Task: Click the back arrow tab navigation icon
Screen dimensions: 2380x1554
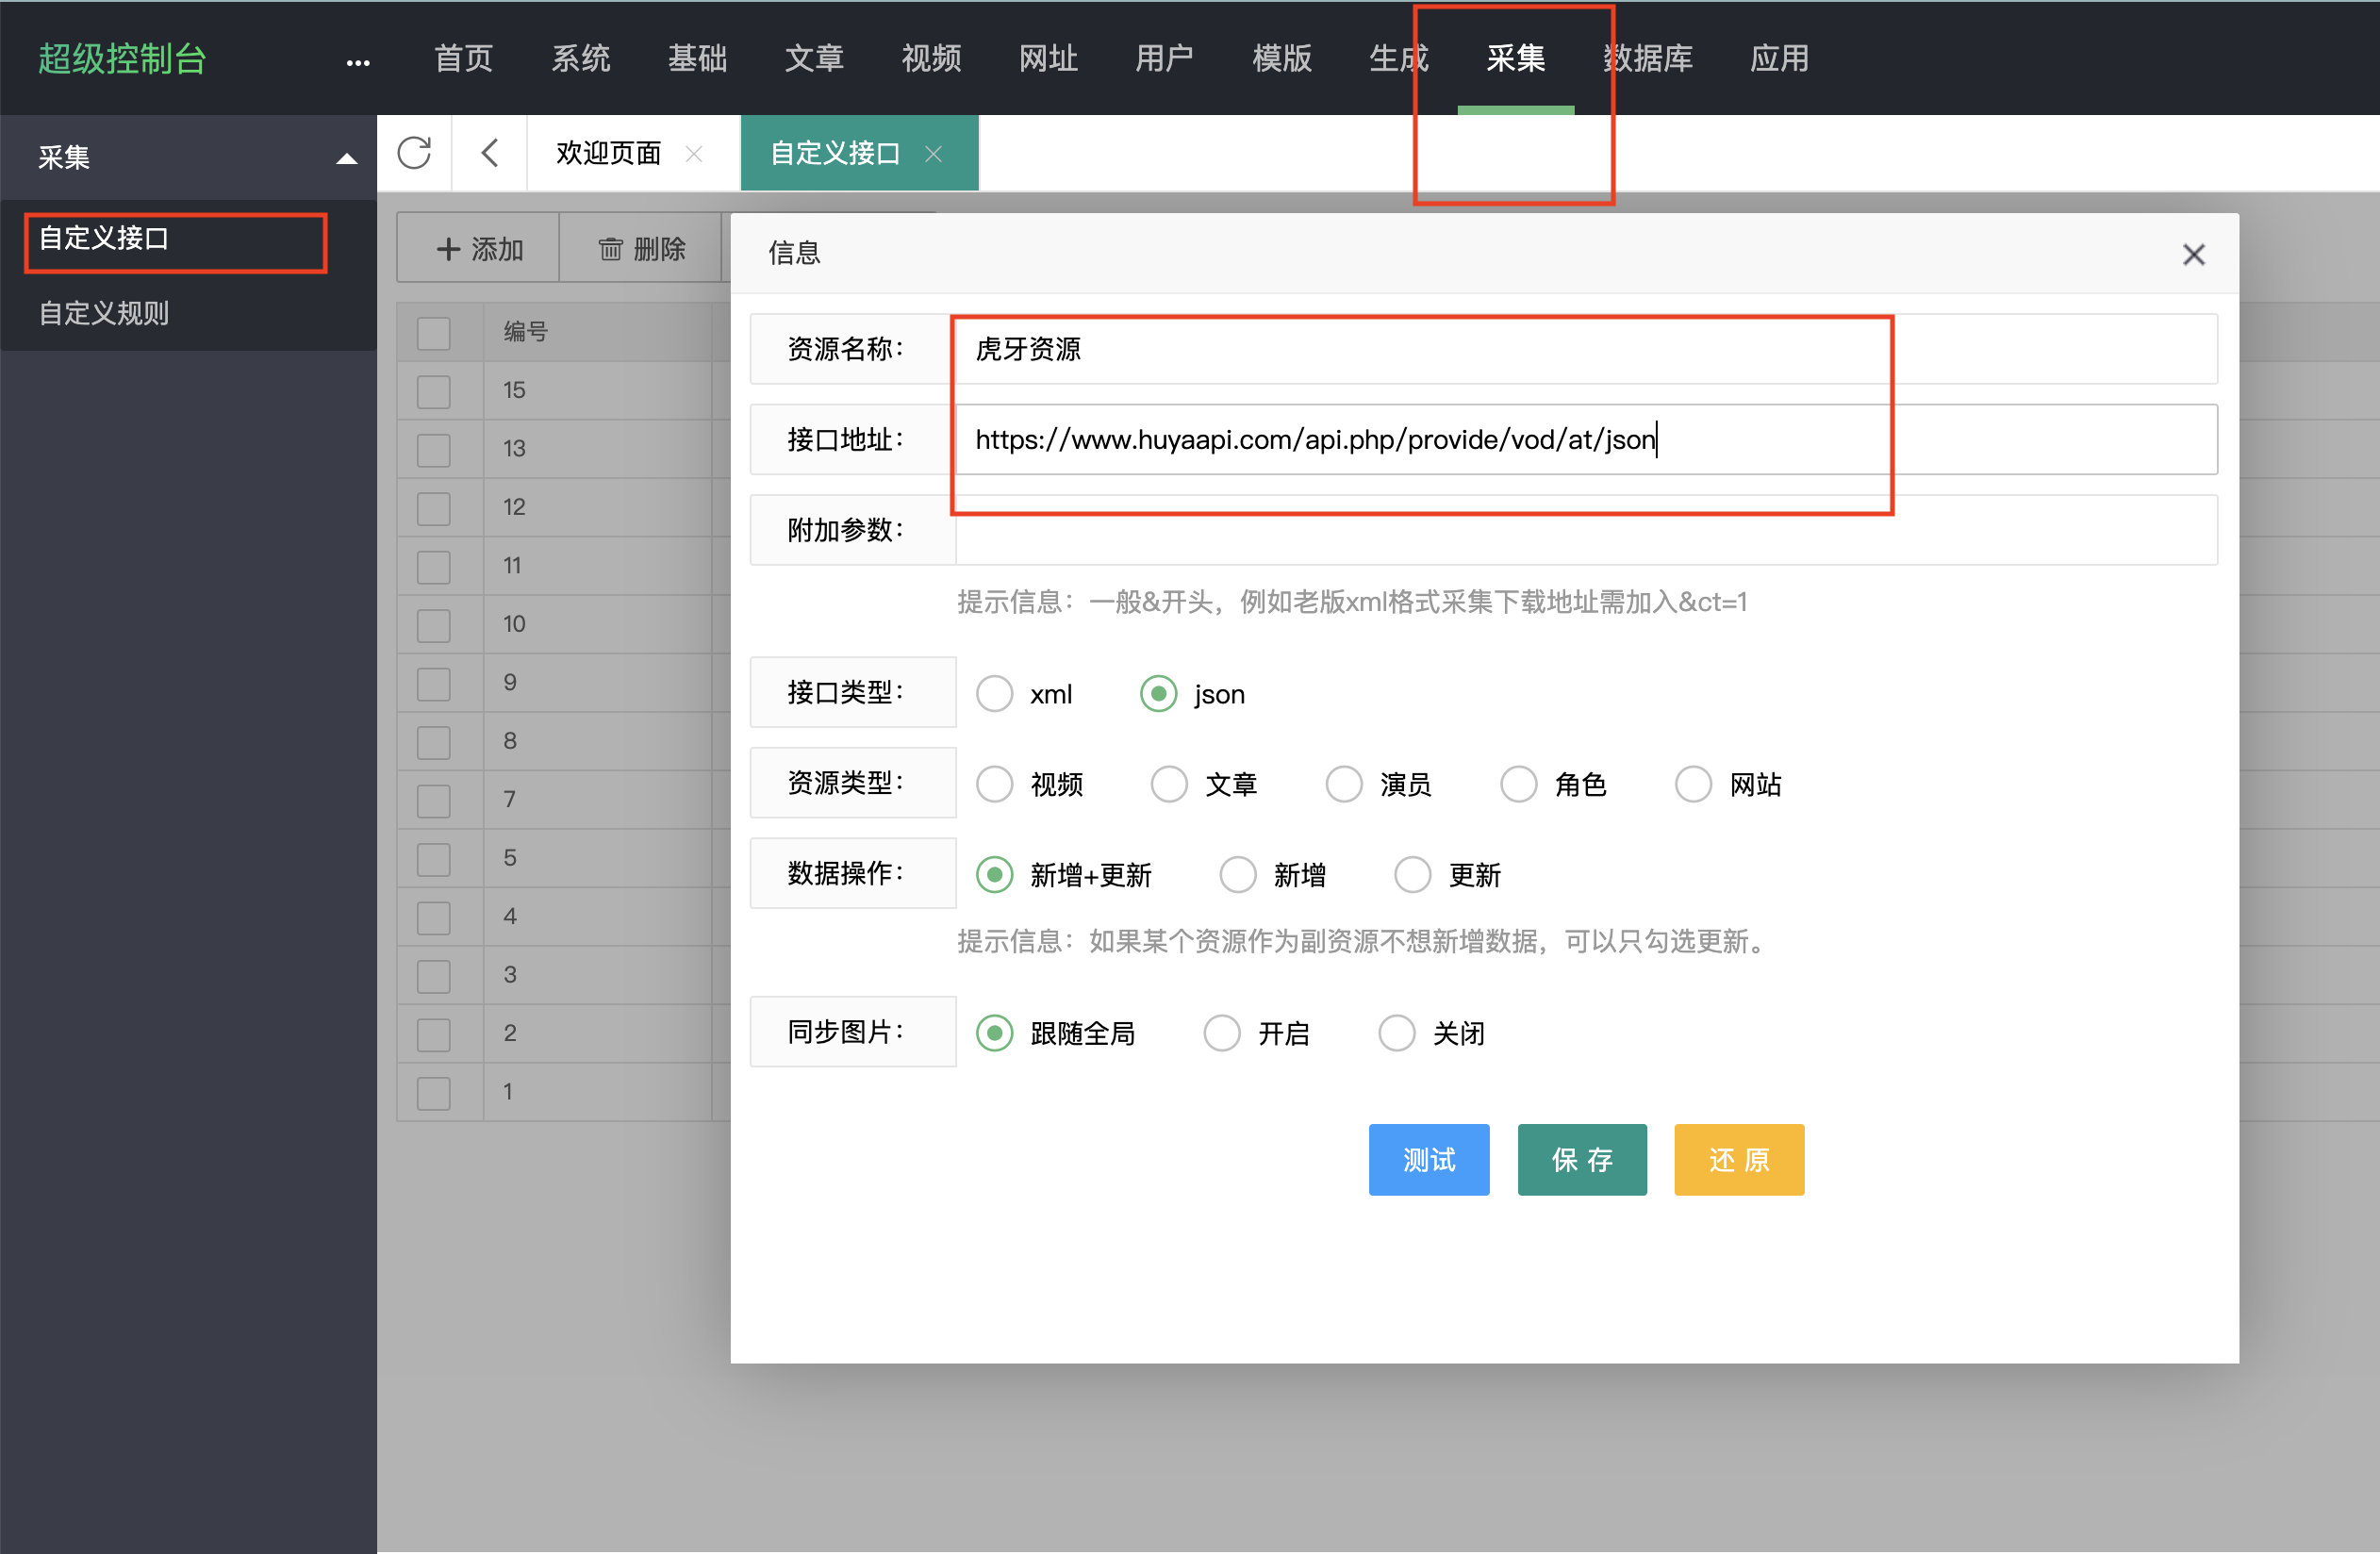Action: coord(489,153)
